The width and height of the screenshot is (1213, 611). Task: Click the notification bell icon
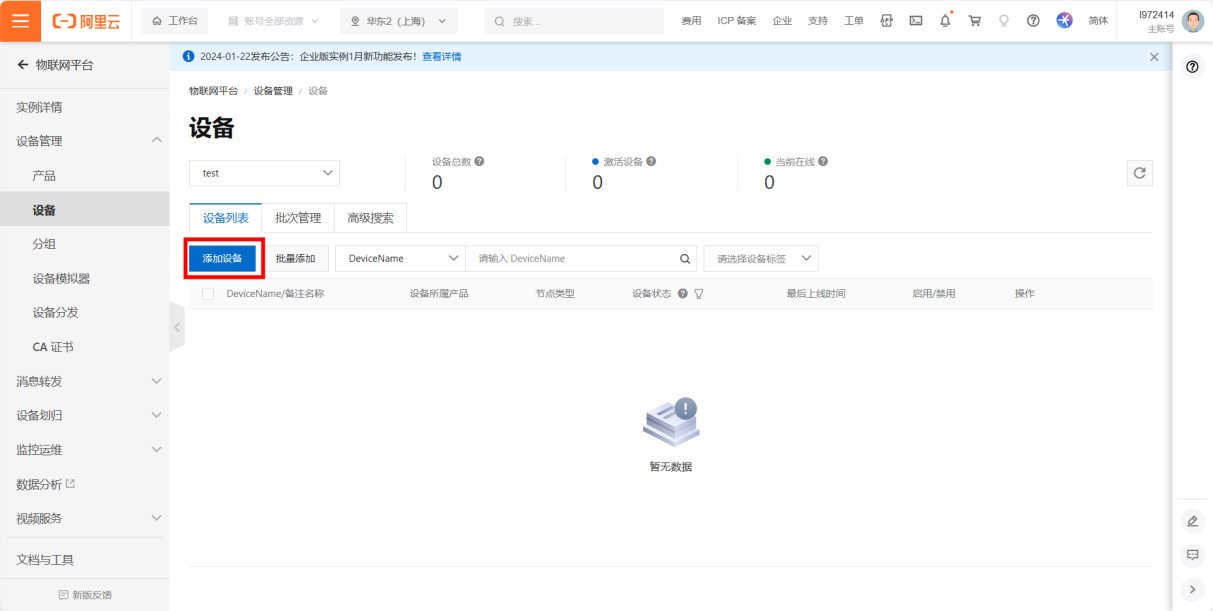pyautogui.click(x=945, y=21)
